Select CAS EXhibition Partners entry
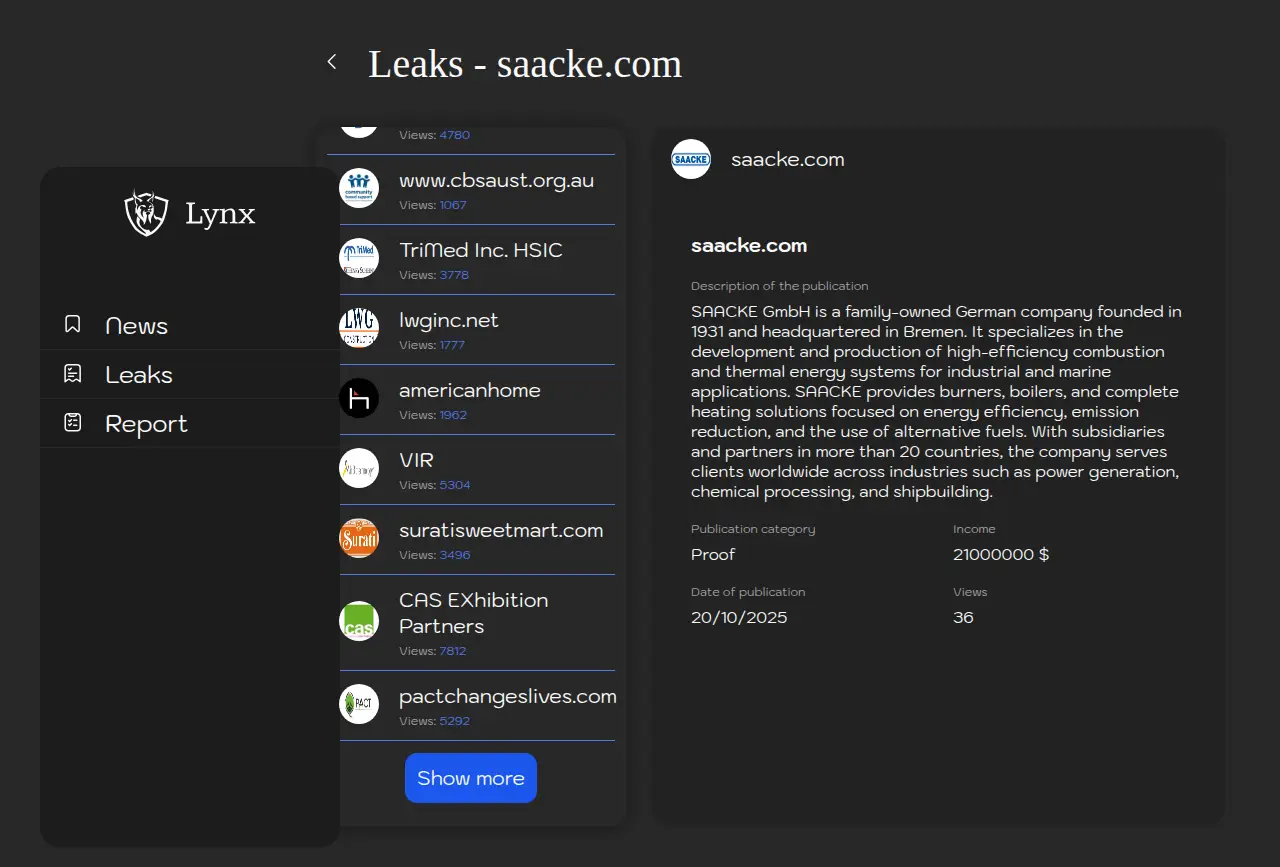1280x867 pixels. [x=473, y=613]
